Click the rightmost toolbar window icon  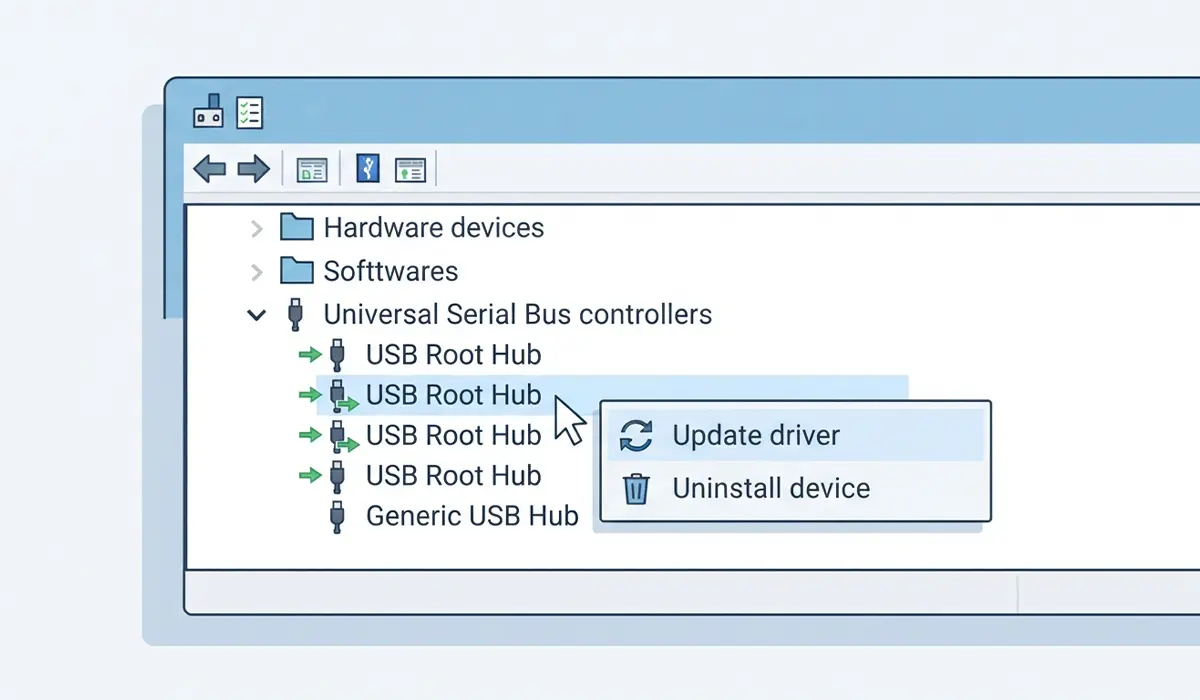coord(410,171)
